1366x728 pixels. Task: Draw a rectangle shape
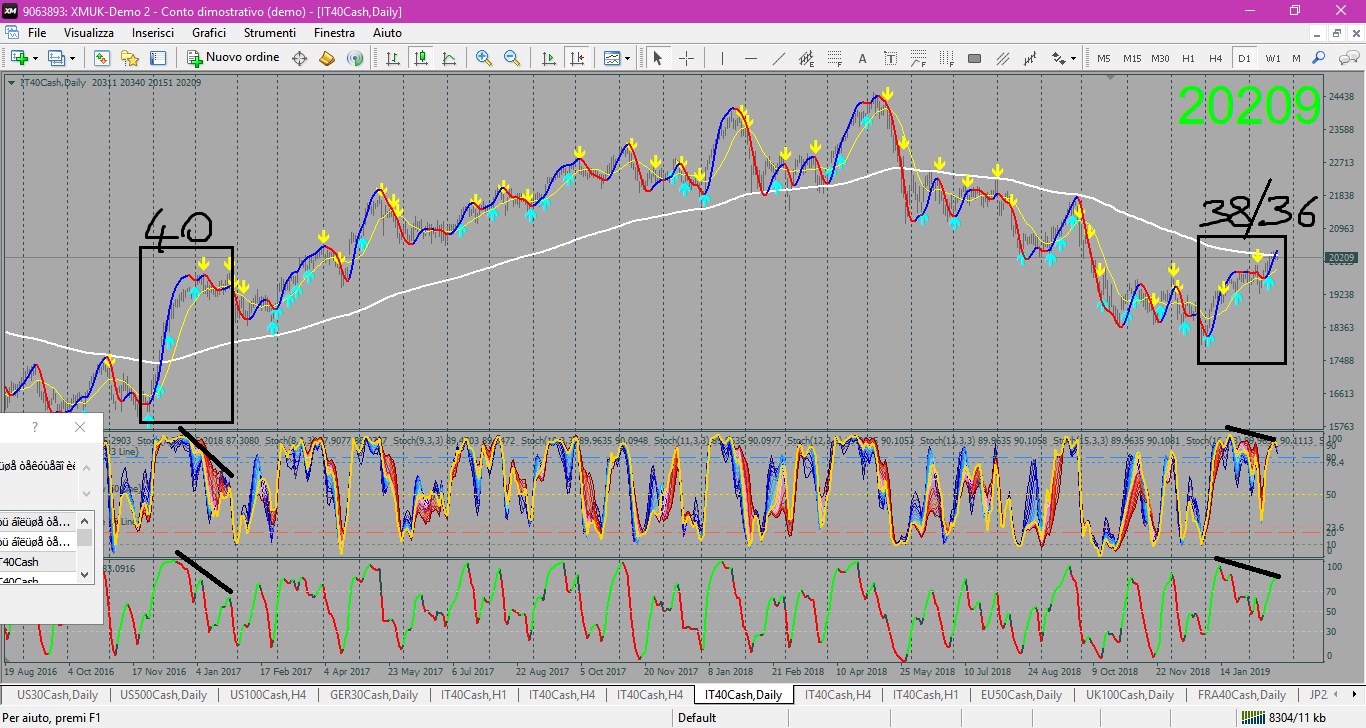[975, 58]
